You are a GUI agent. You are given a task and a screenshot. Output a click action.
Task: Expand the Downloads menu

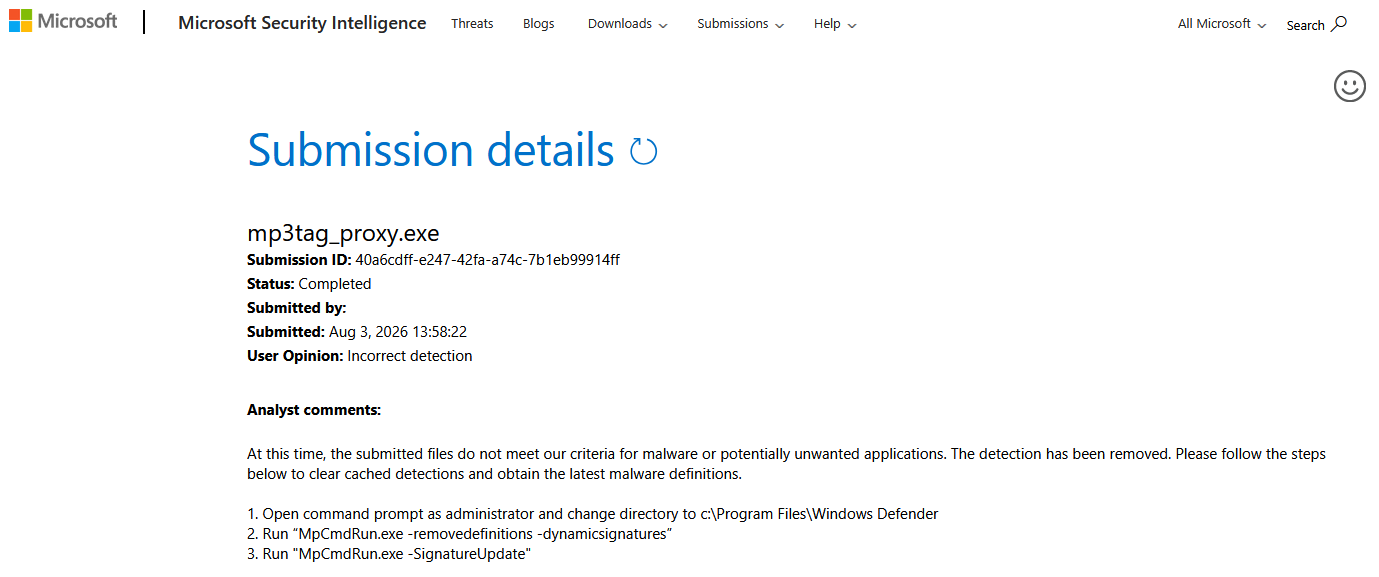(x=628, y=23)
